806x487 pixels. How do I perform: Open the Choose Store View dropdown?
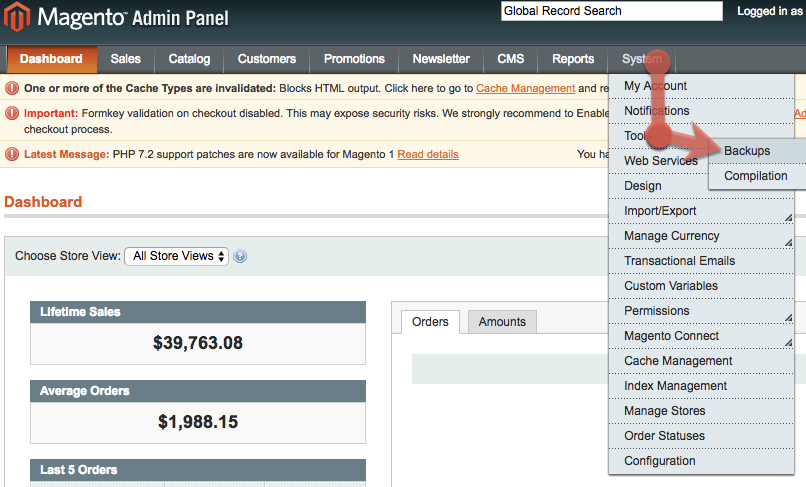(176, 256)
